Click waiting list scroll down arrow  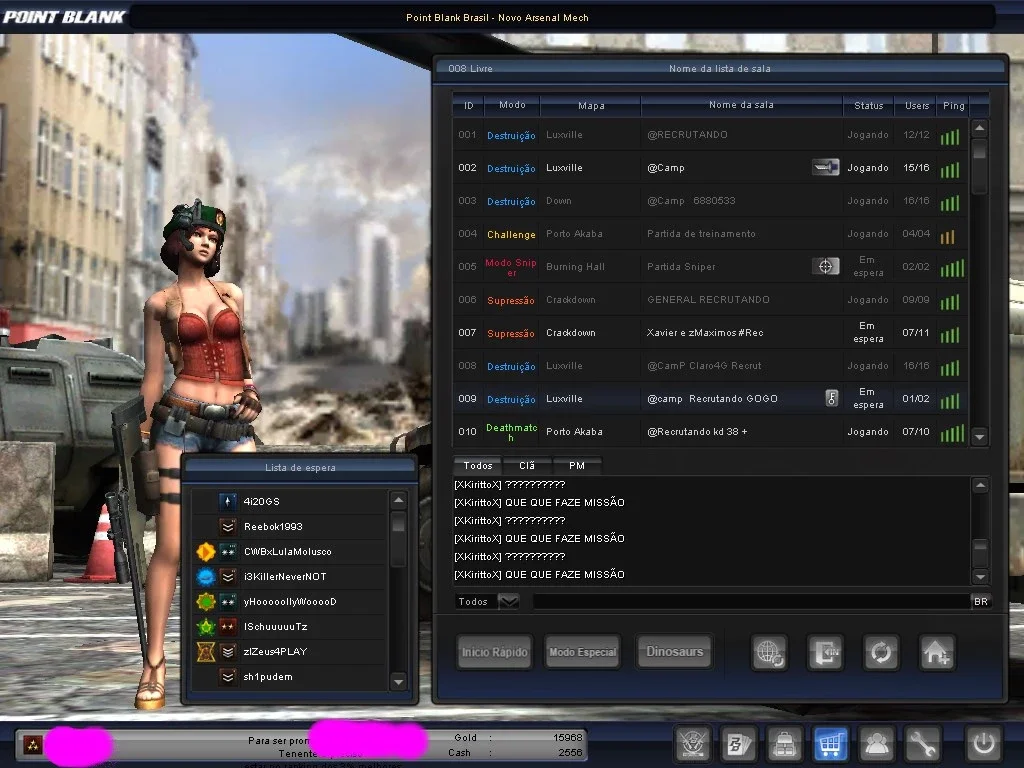click(398, 682)
